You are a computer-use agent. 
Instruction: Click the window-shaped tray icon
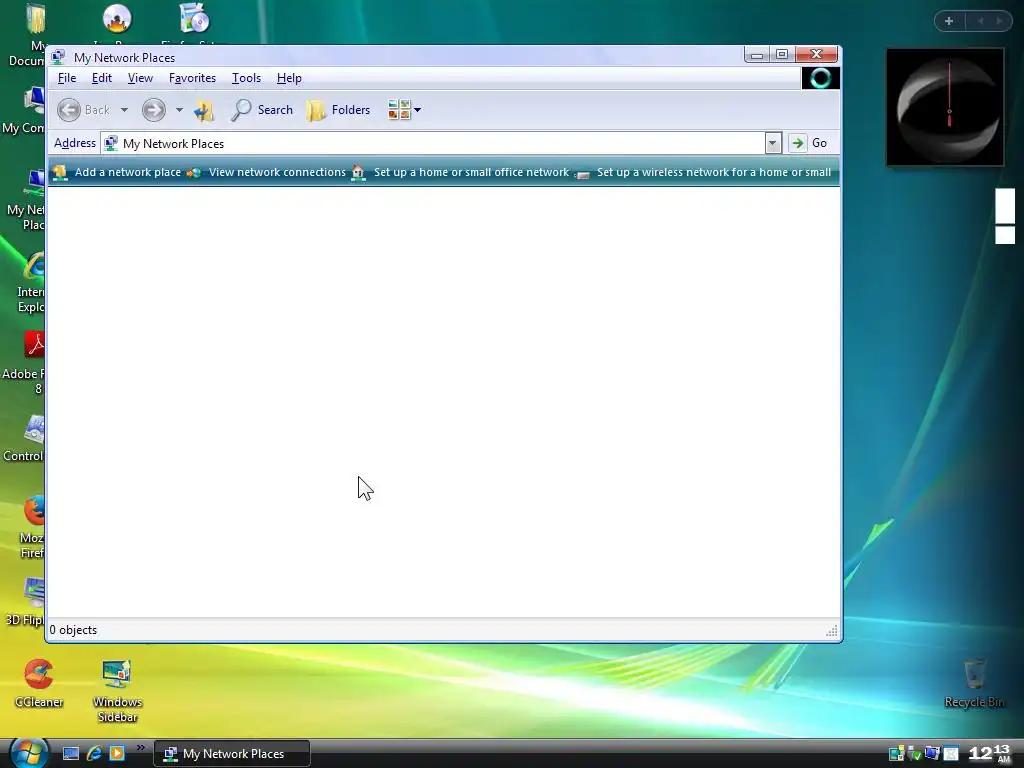951,754
